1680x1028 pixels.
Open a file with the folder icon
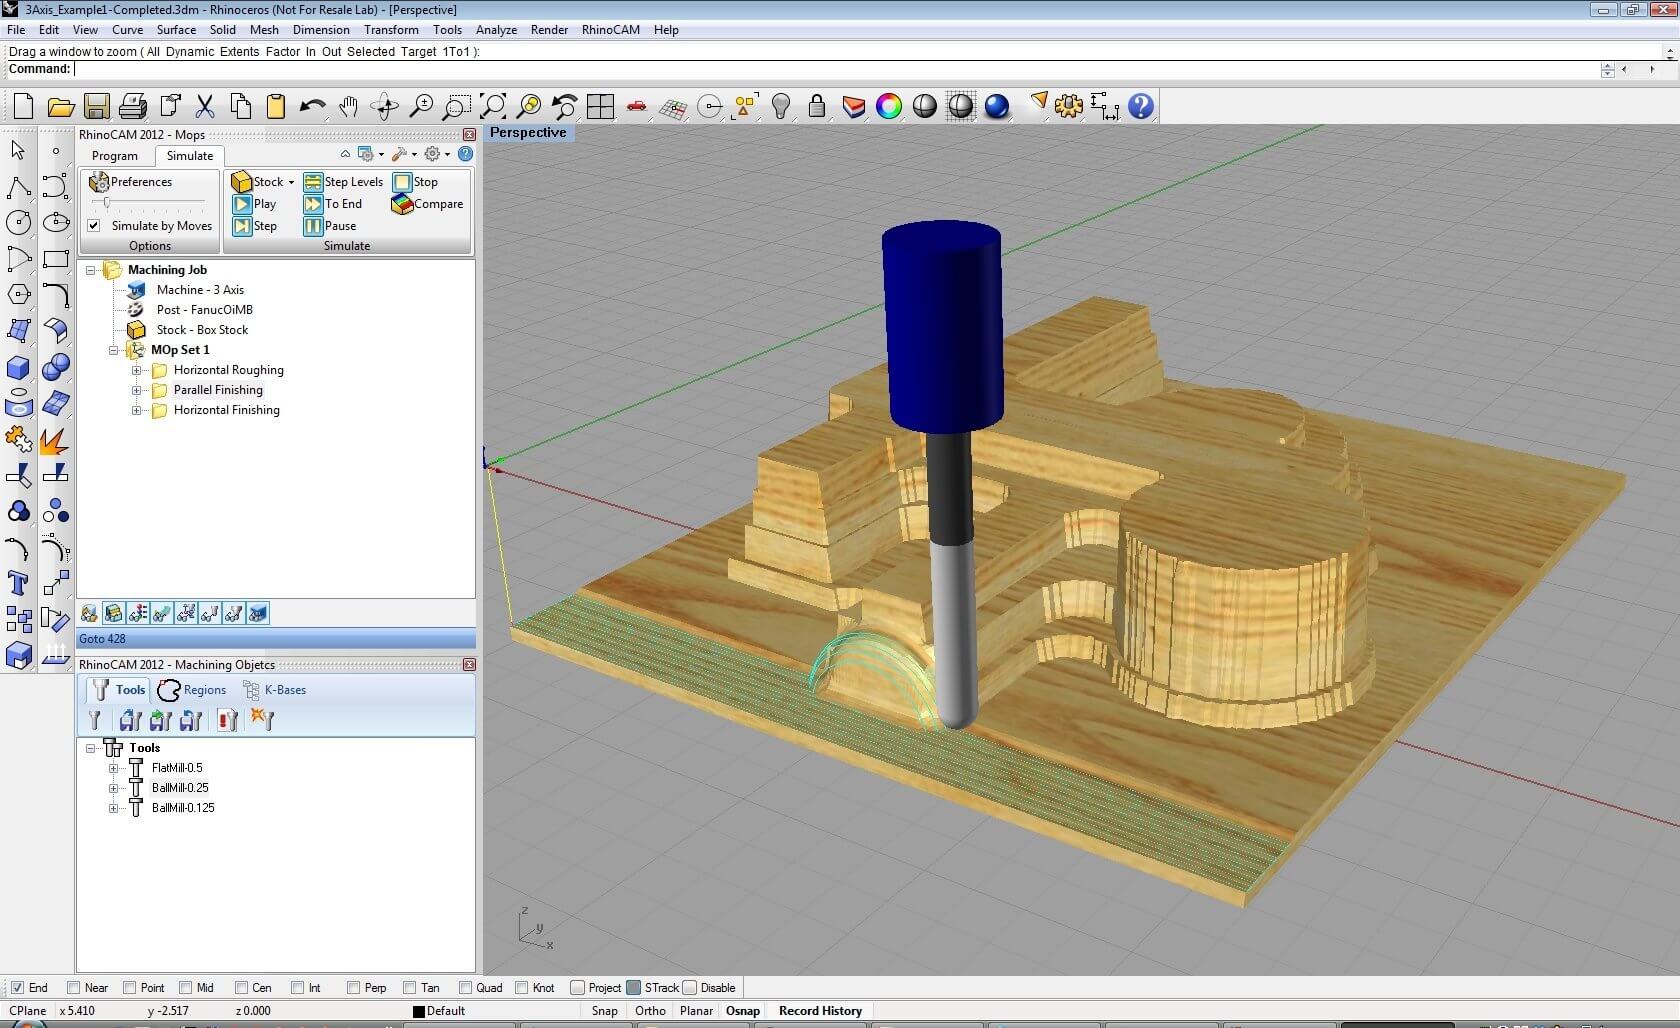(60, 106)
